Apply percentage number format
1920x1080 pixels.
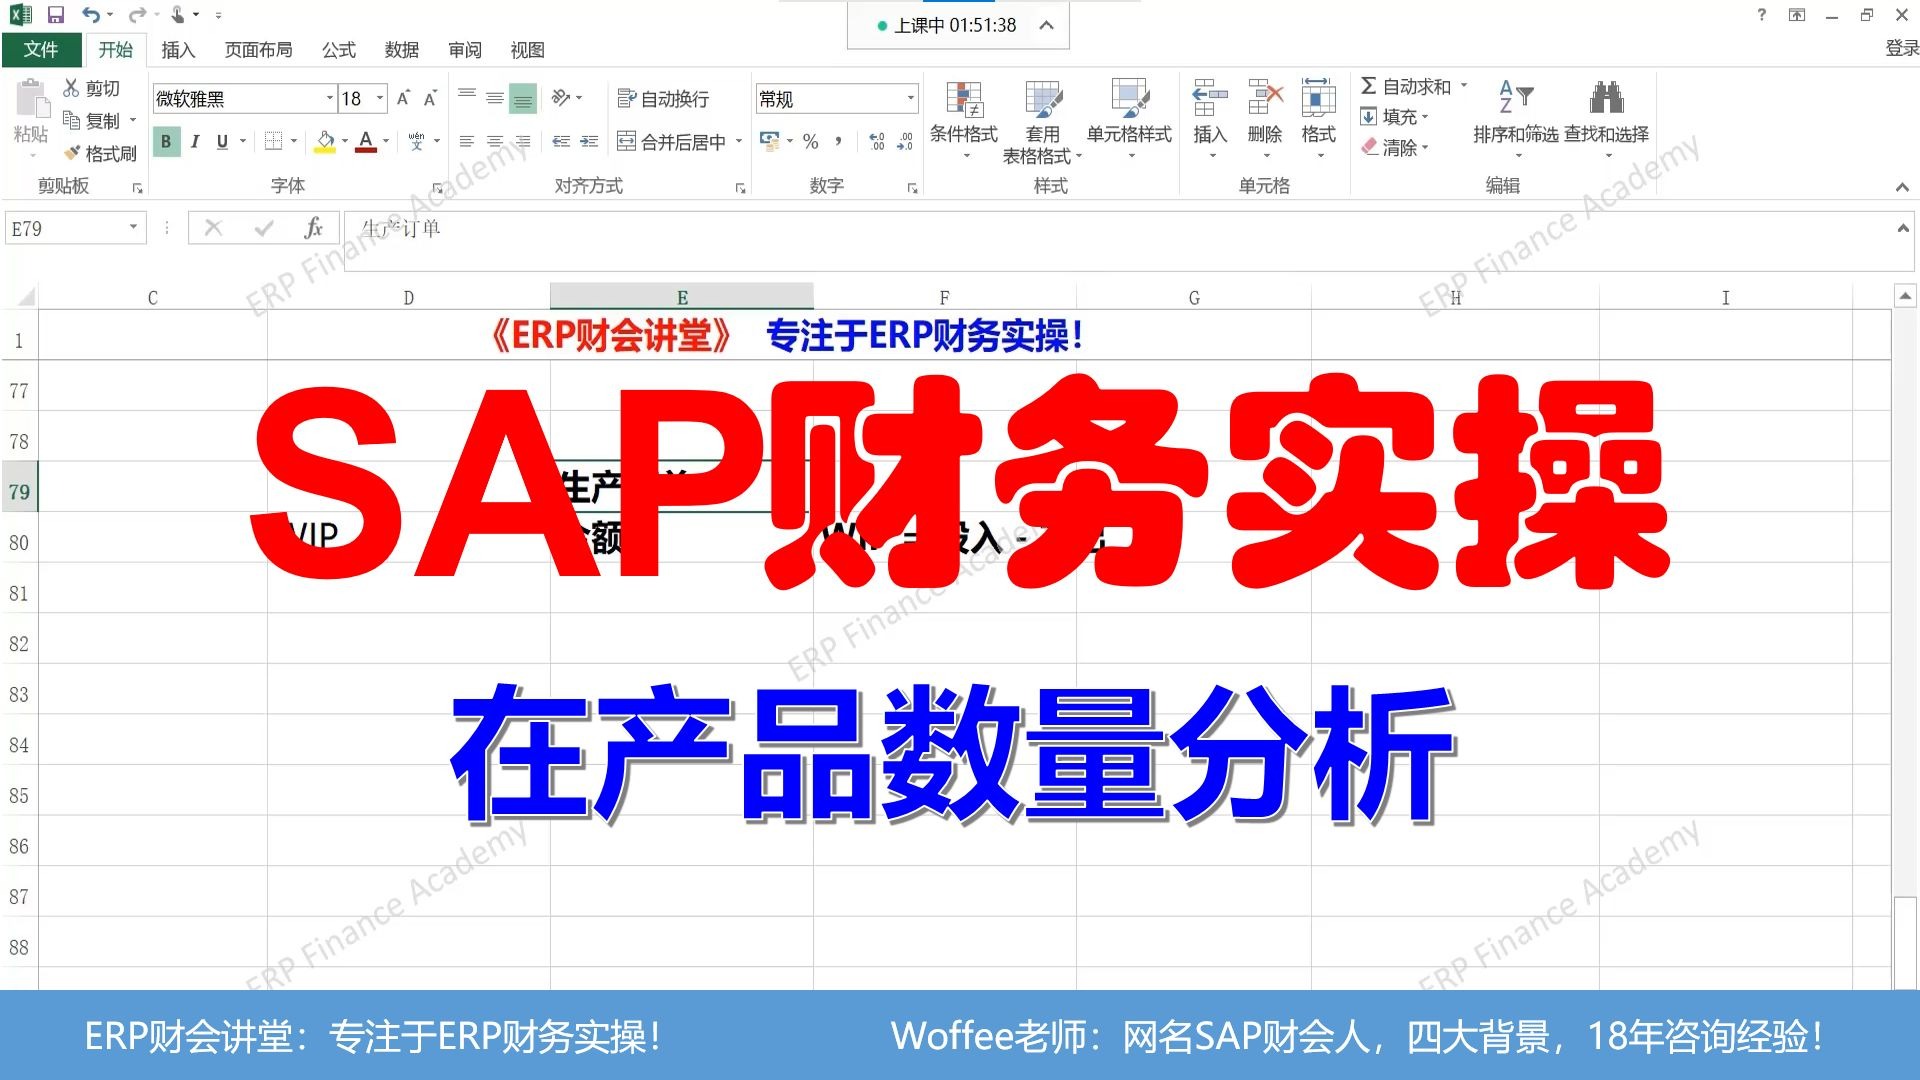[x=809, y=141]
